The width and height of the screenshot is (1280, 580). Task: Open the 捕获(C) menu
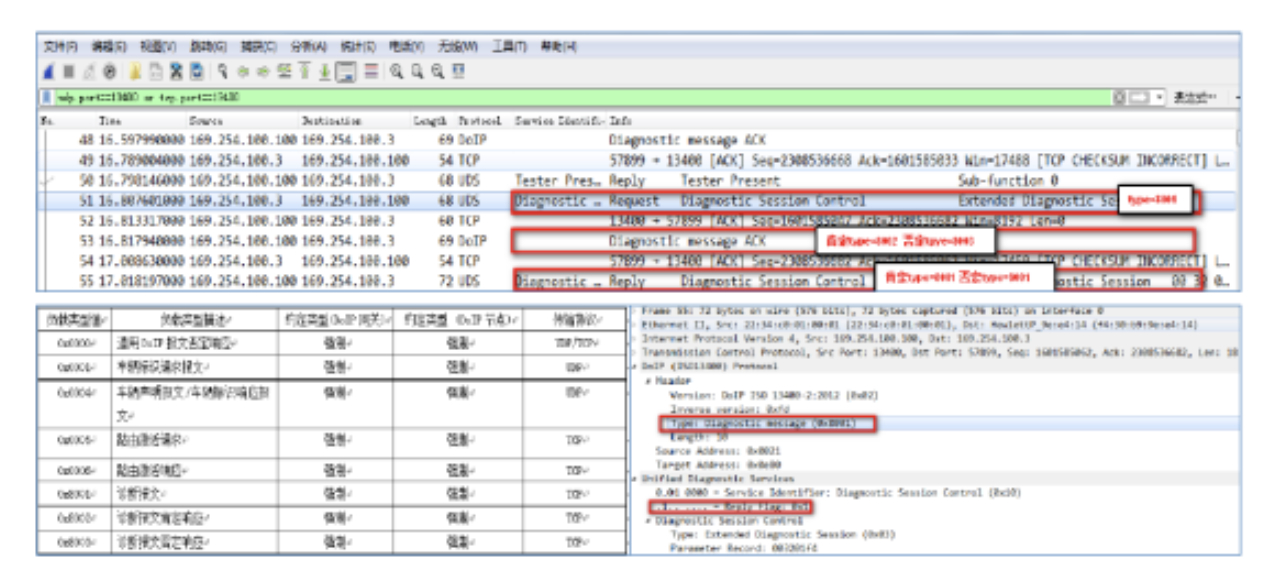[x=258, y=47]
